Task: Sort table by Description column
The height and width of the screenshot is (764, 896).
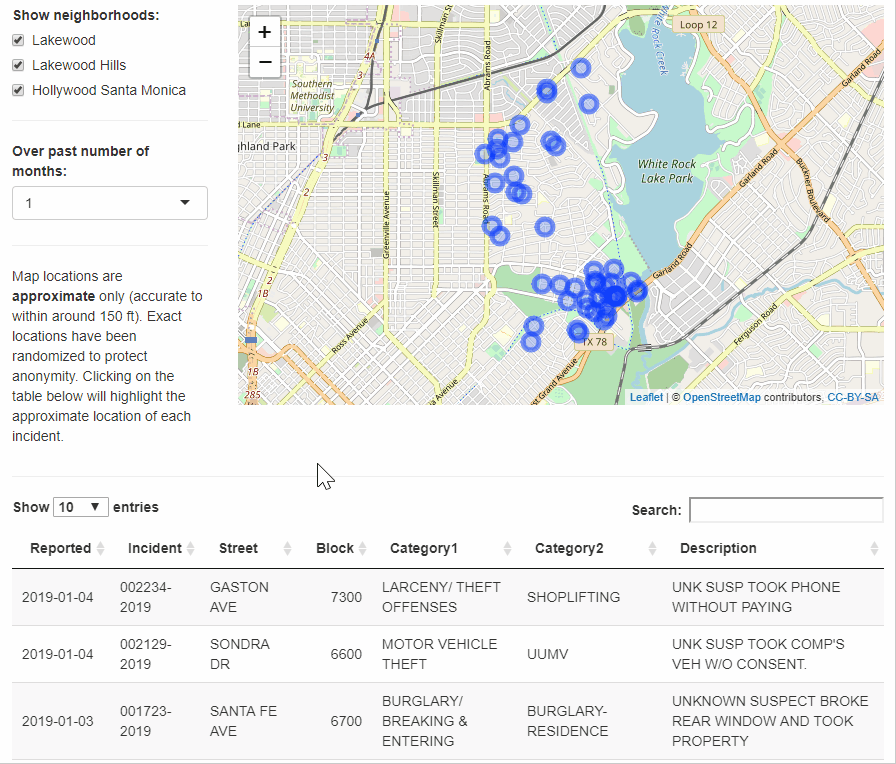Action: pos(773,549)
